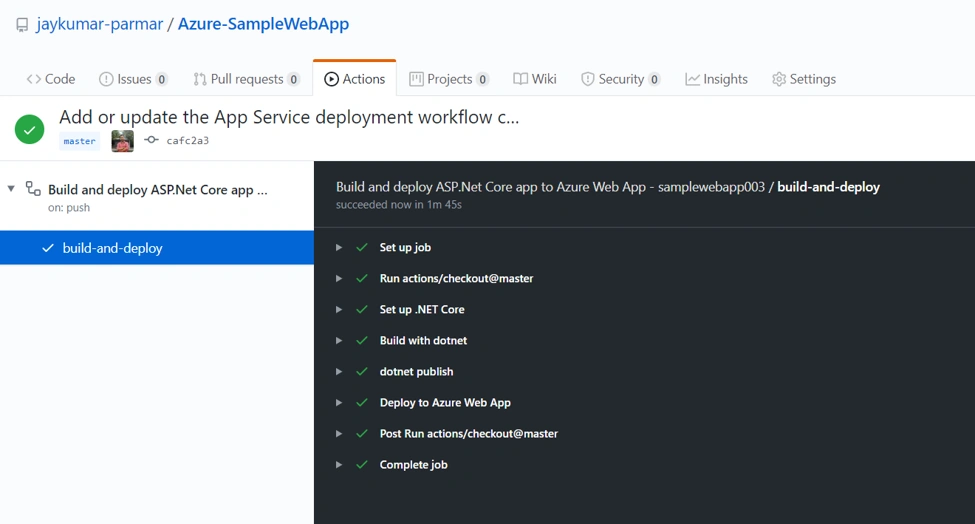Open the Wiki tab
Screen dimensions: 975x524
535,79
